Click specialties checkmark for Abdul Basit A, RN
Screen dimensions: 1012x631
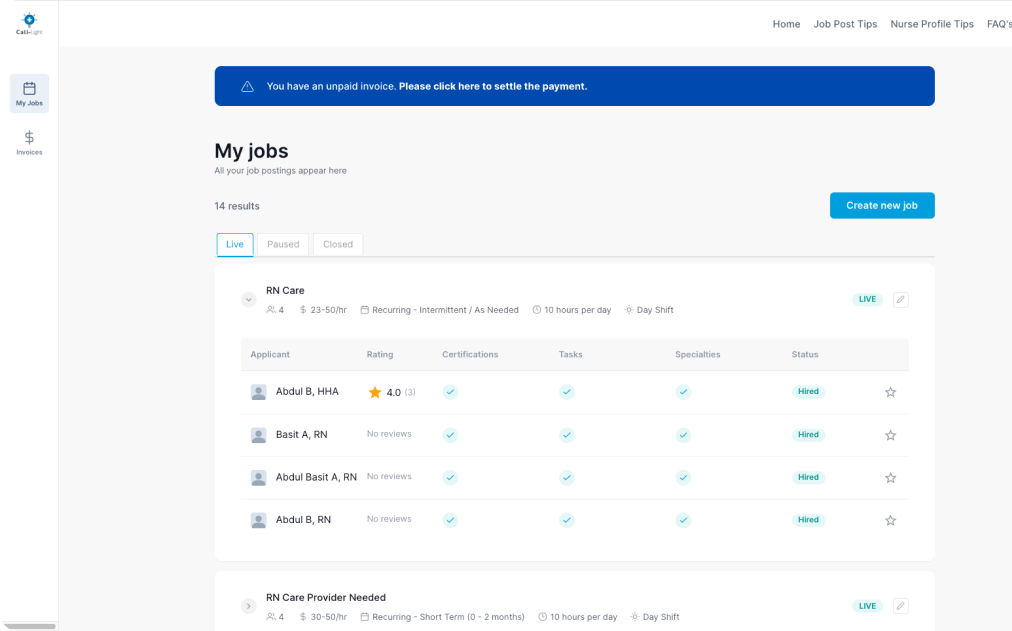(683, 477)
